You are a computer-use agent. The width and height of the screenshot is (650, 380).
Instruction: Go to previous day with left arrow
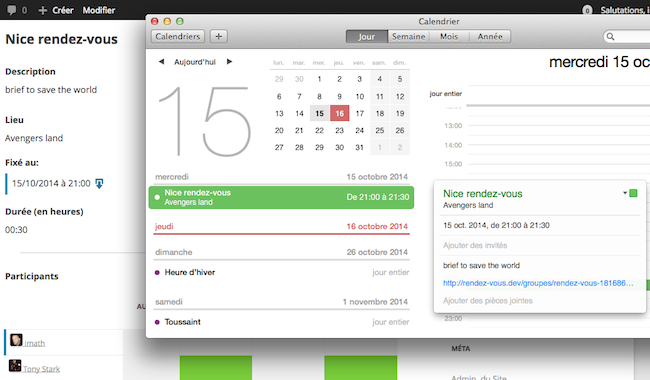(x=161, y=62)
